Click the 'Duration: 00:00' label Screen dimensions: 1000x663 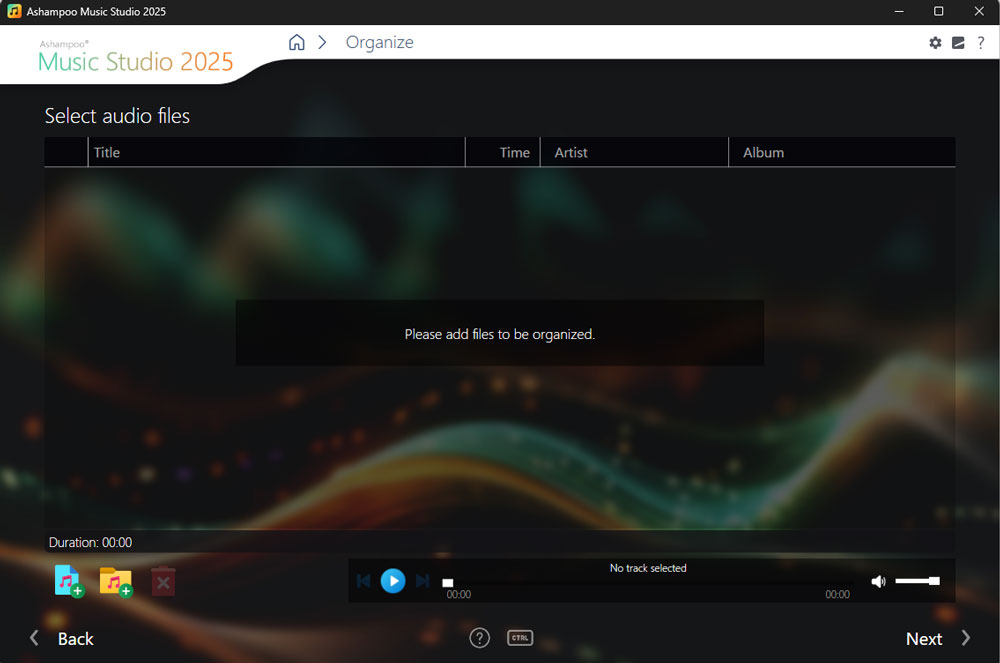click(91, 543)
